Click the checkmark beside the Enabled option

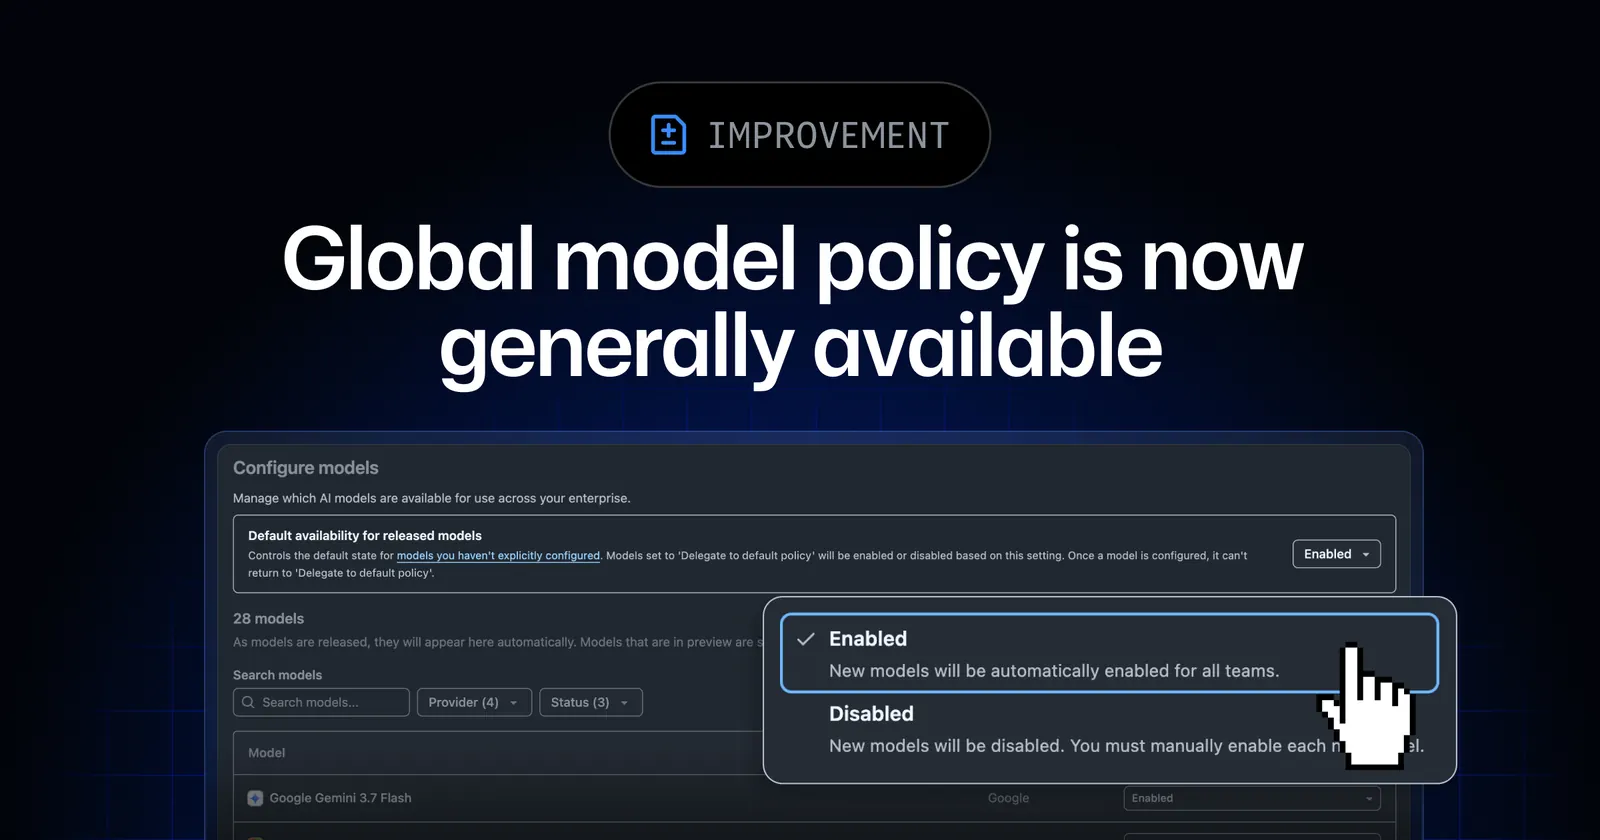(x=806, y=639)
